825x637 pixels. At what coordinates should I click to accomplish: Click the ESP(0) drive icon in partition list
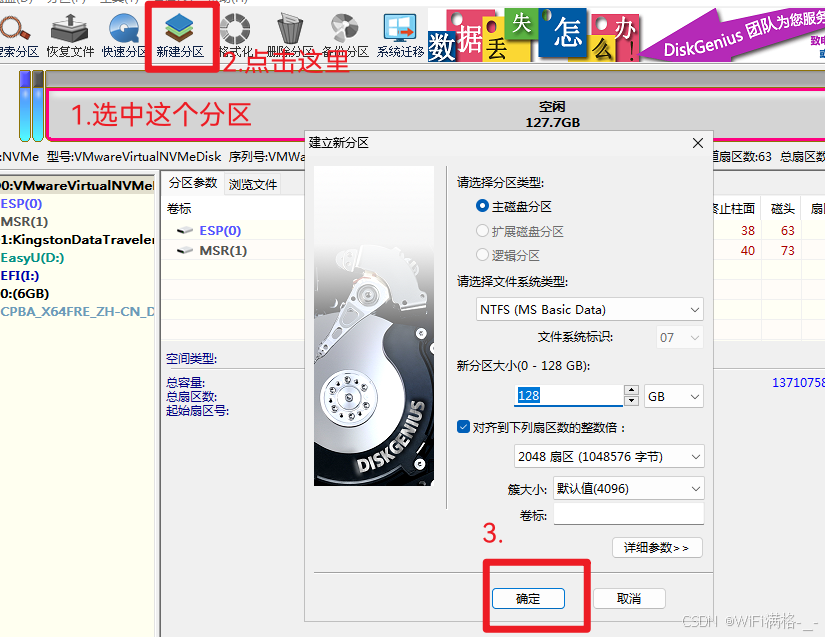click(185, 230)
